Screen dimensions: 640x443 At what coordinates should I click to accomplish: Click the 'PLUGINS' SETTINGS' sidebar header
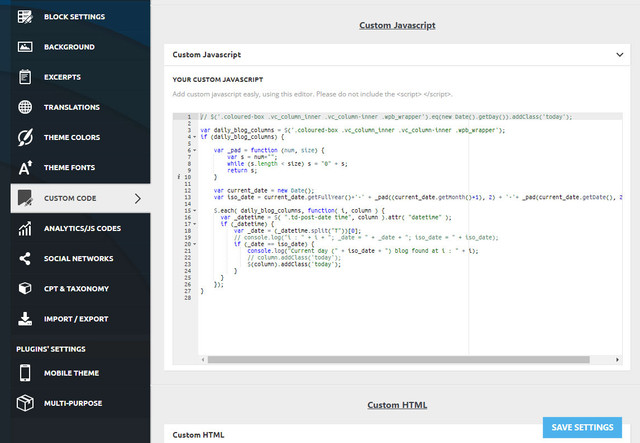coord(51,349)
